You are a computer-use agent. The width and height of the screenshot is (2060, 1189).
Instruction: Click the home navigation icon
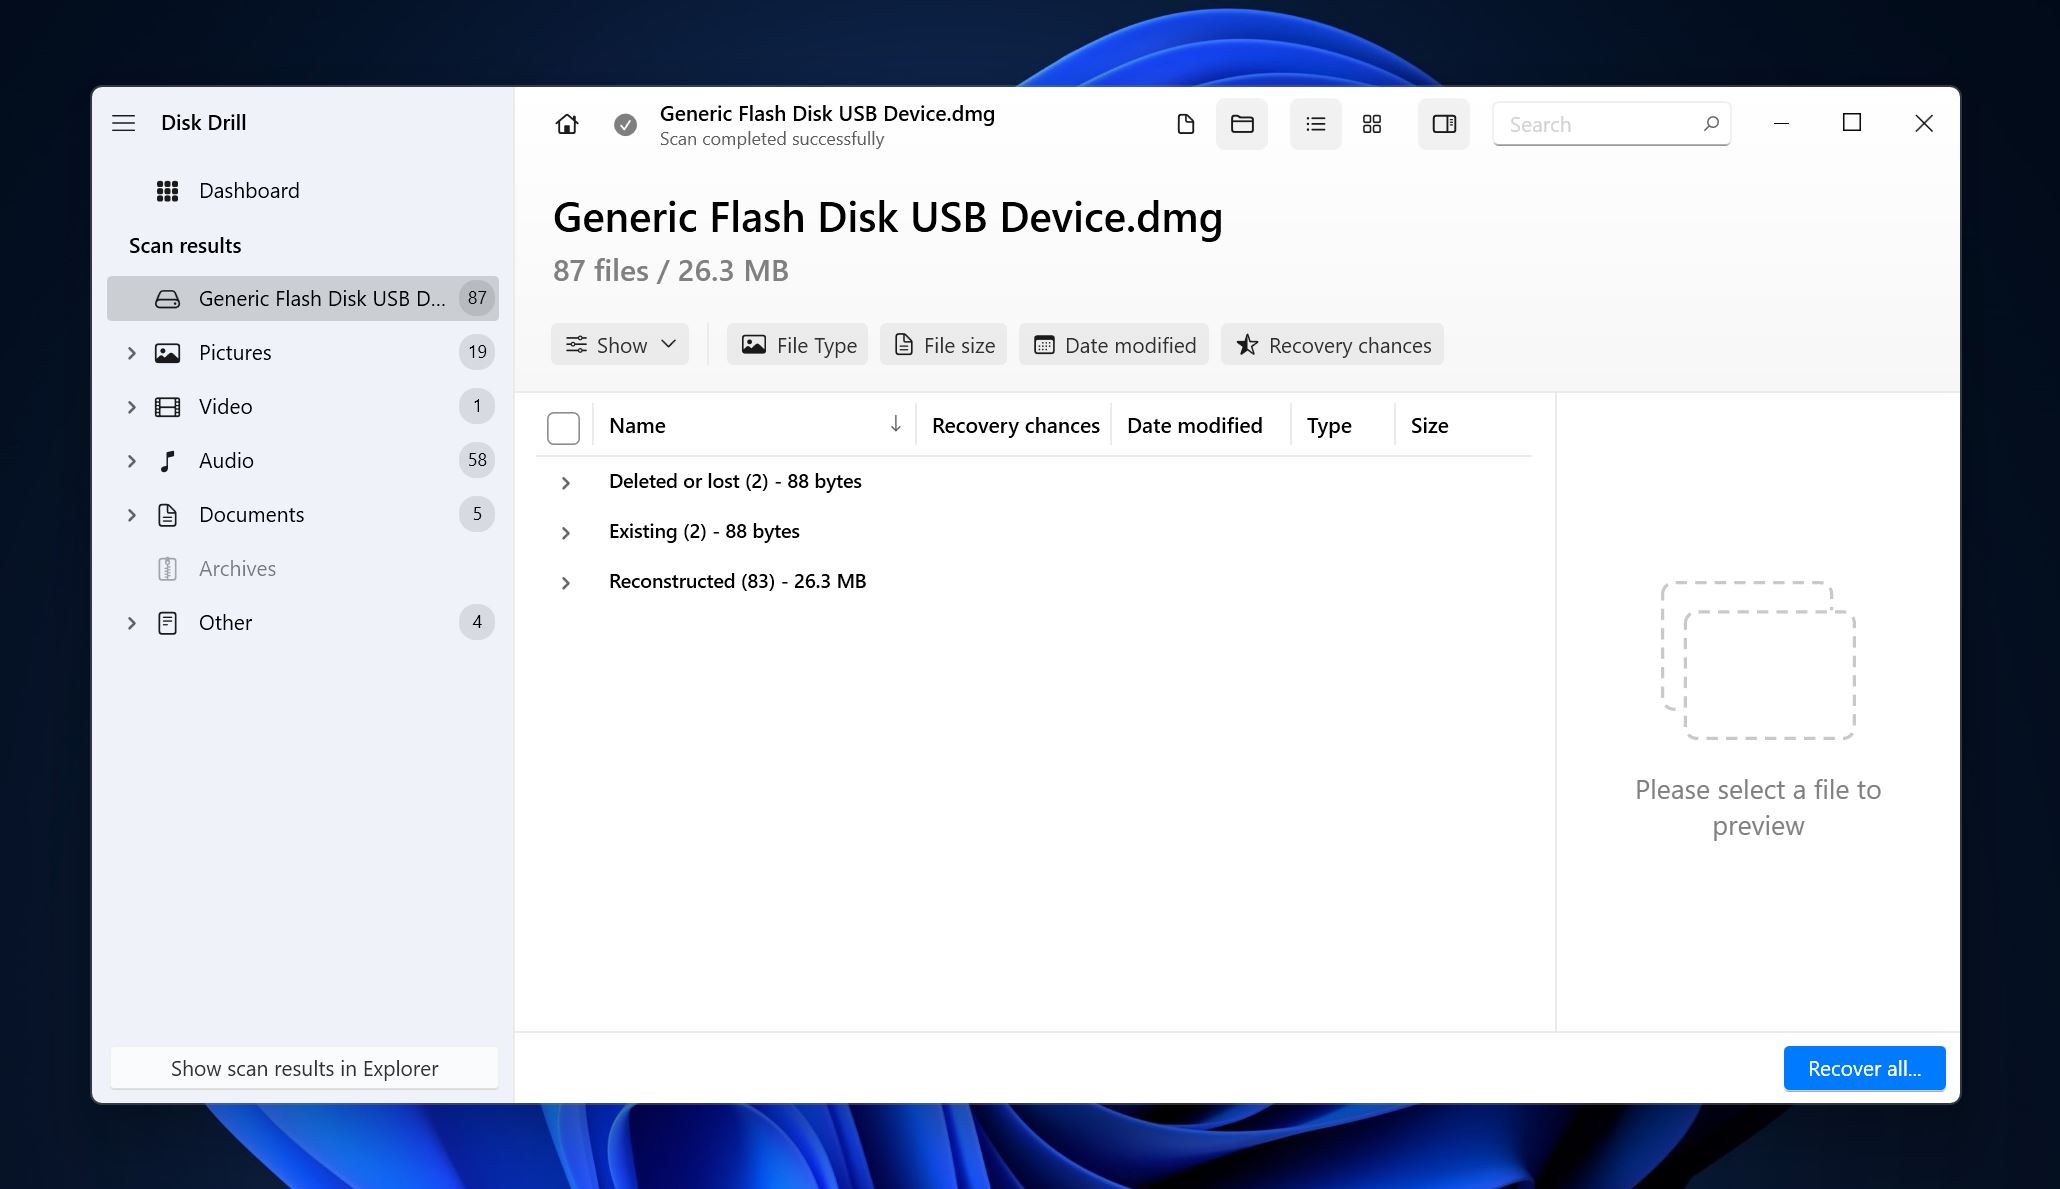(x=566, y=125)
